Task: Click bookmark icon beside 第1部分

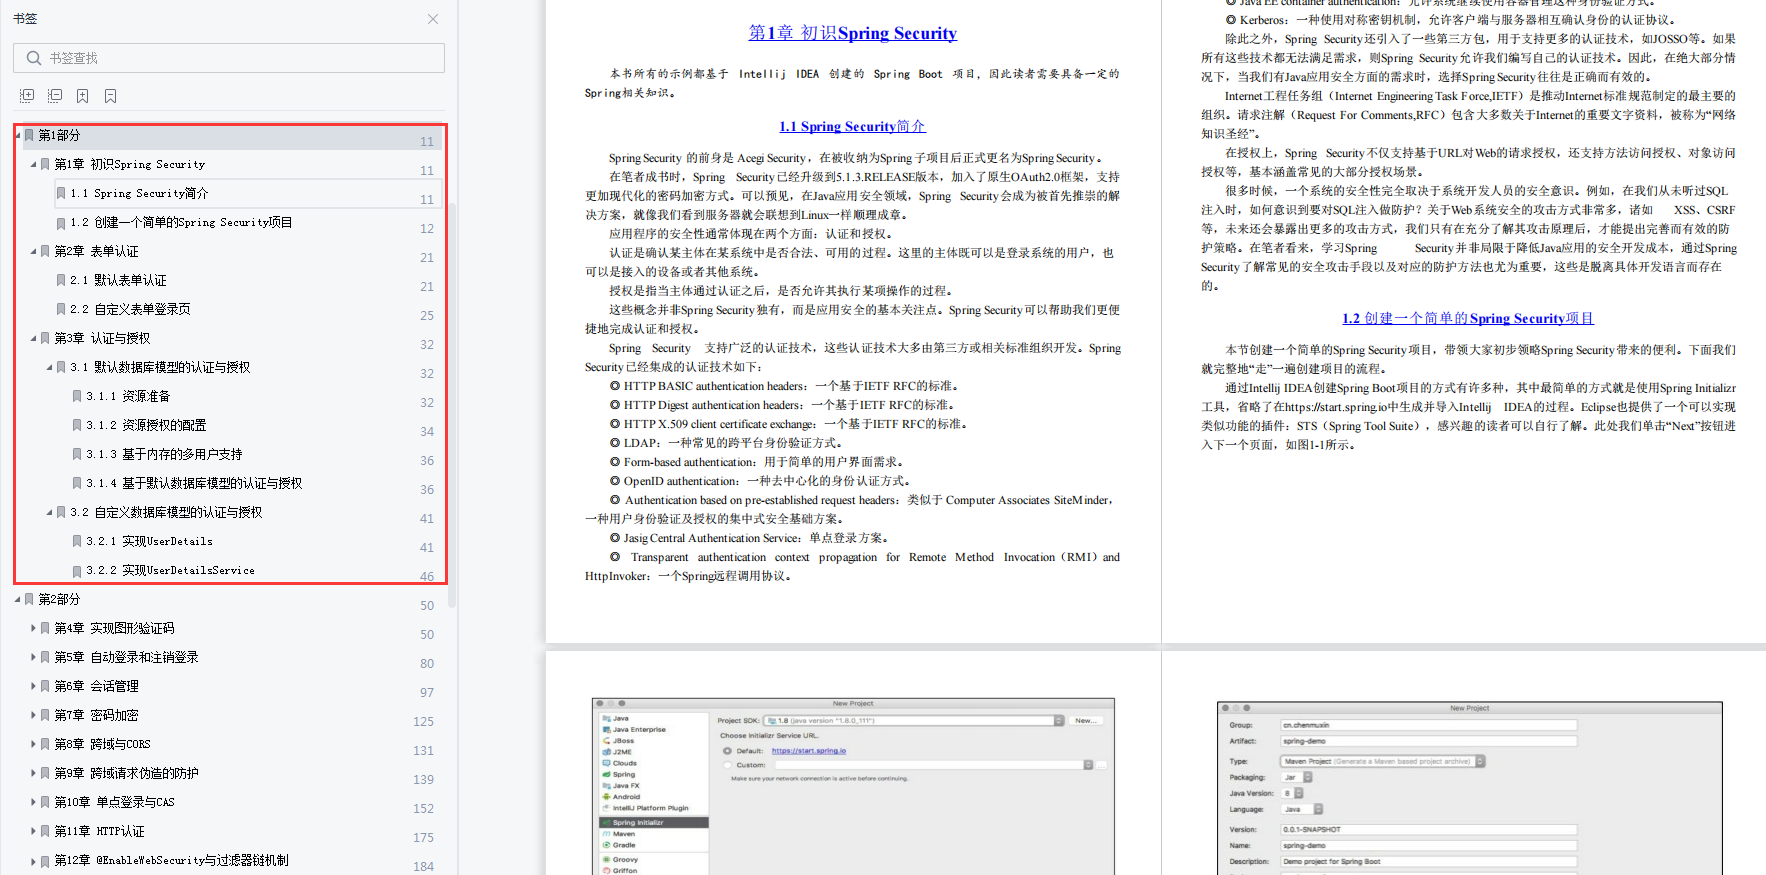Action: pos(29,135)
